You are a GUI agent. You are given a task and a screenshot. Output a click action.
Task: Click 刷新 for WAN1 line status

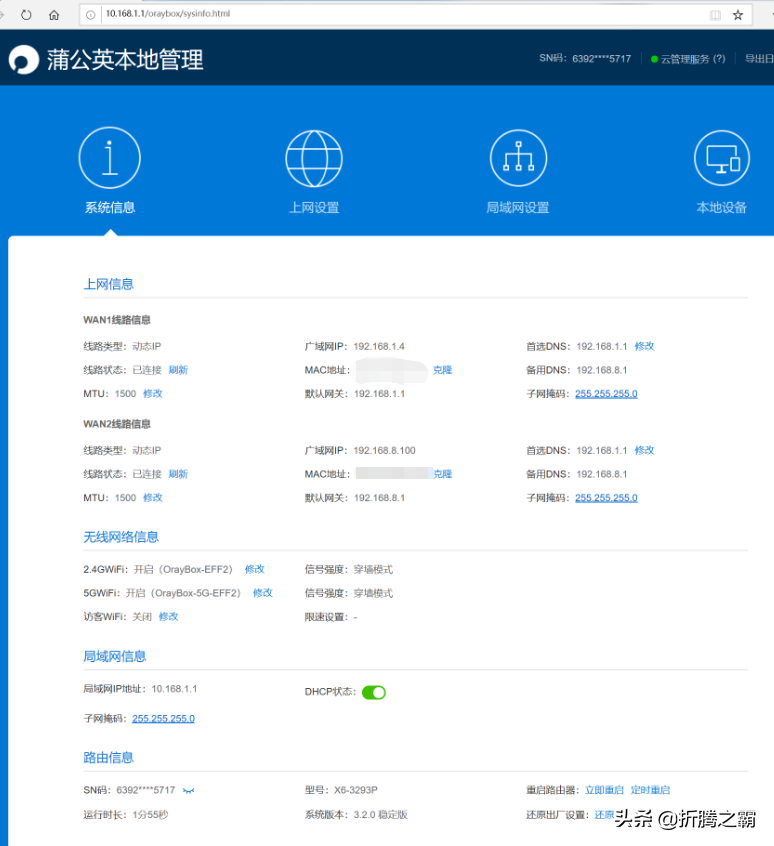tap(178, 370)
